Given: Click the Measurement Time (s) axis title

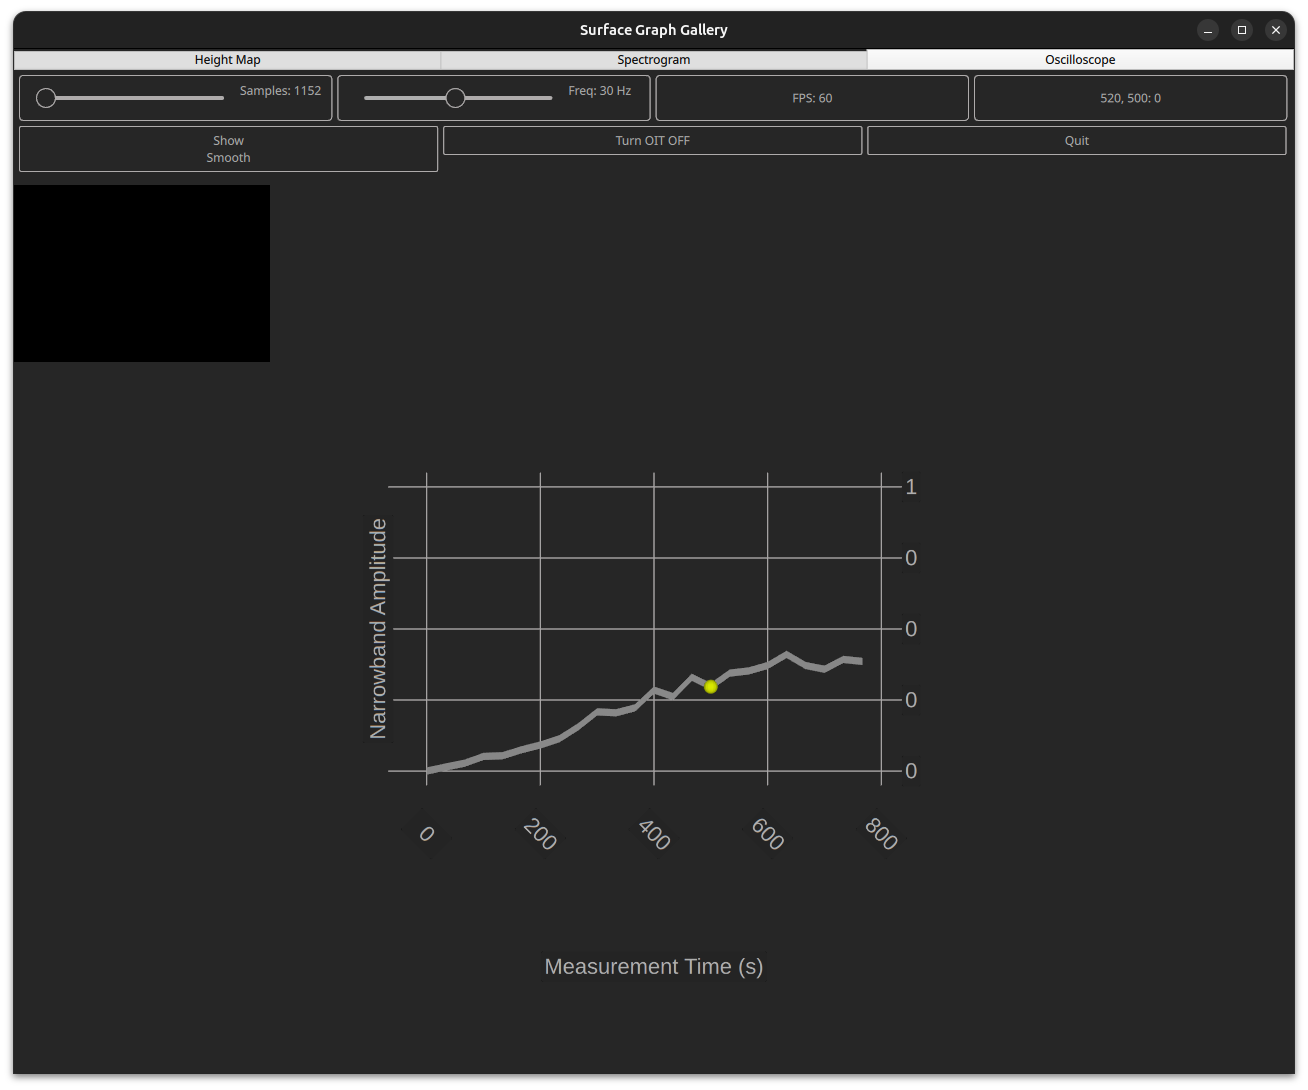Looking at the screenshot, I should pos(653,967).
